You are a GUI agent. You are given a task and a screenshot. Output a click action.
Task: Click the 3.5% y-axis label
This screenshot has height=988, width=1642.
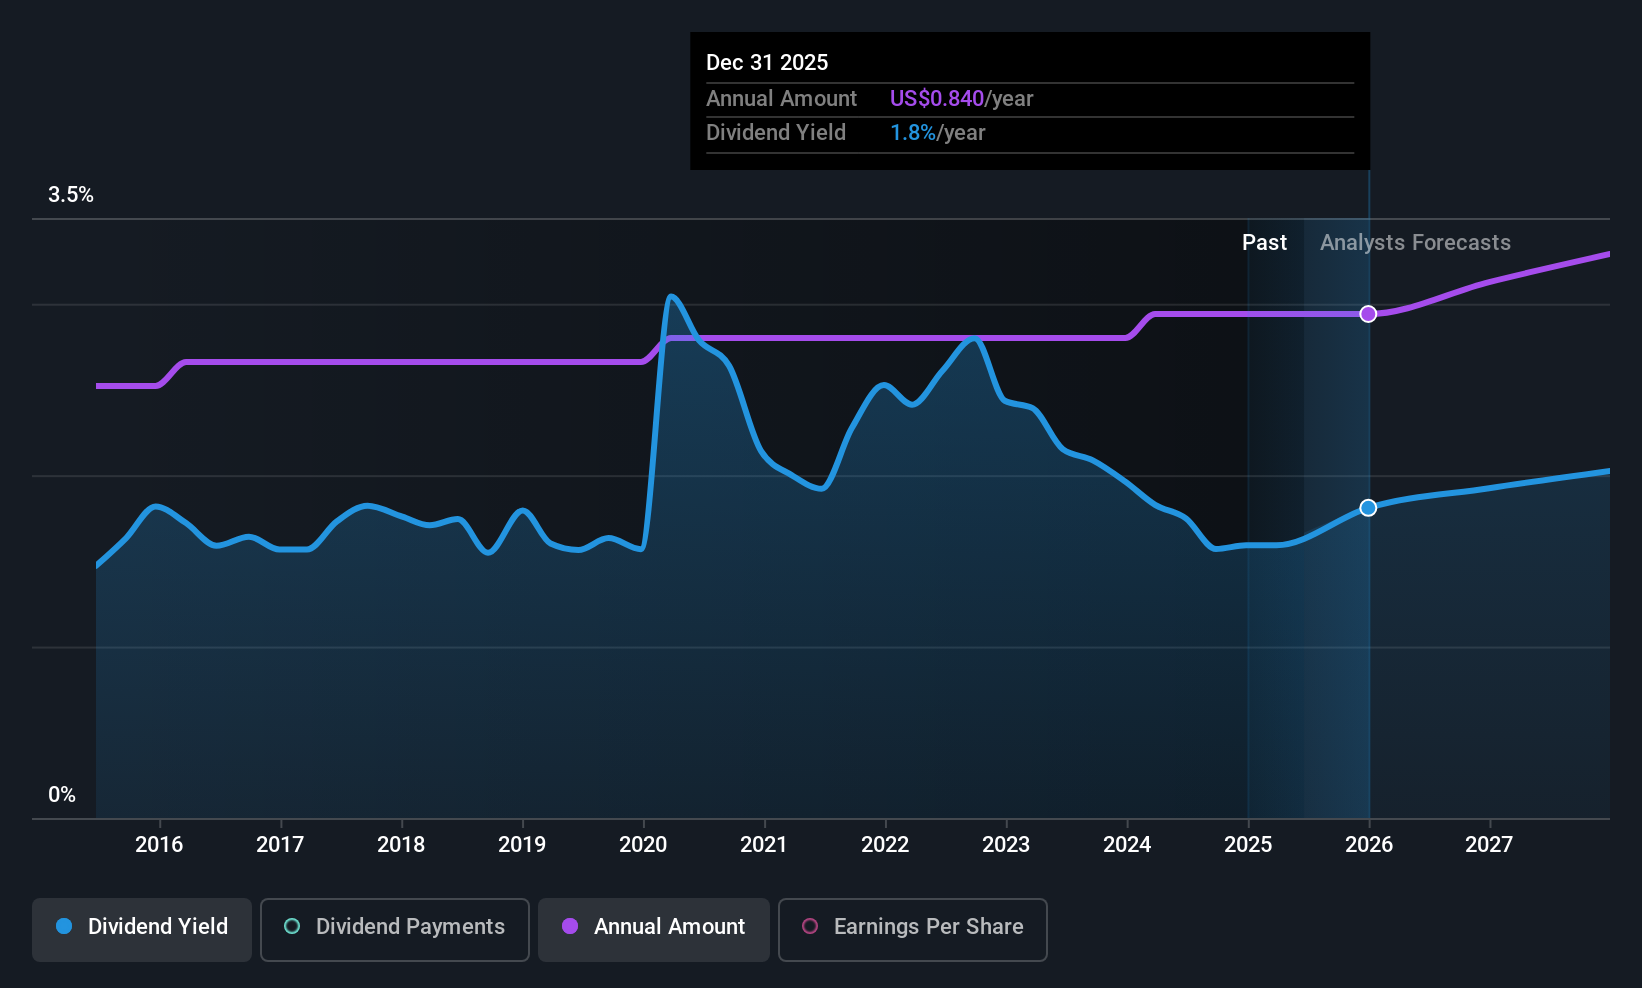coord(71,195)
